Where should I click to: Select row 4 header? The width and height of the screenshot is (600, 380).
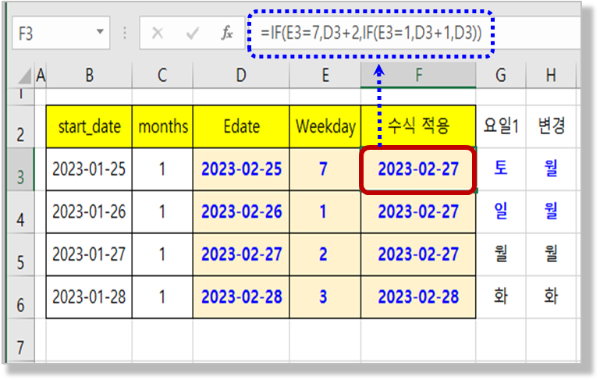click(x=21, y=212)
